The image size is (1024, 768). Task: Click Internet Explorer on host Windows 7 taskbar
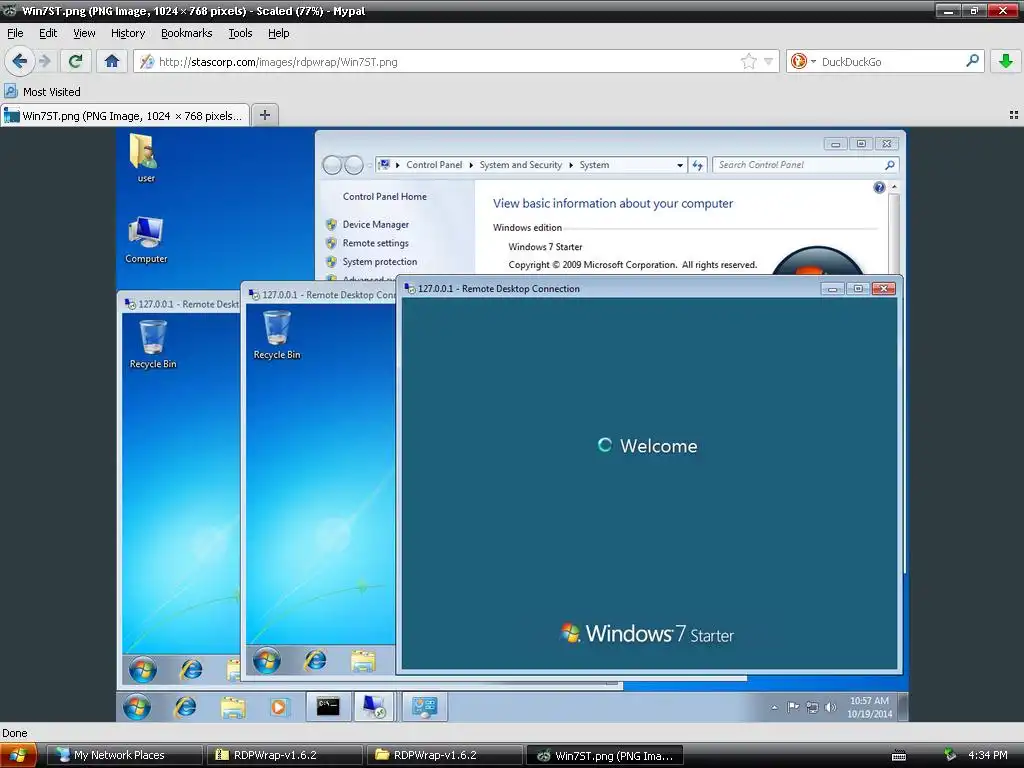[x=185, y=707]
